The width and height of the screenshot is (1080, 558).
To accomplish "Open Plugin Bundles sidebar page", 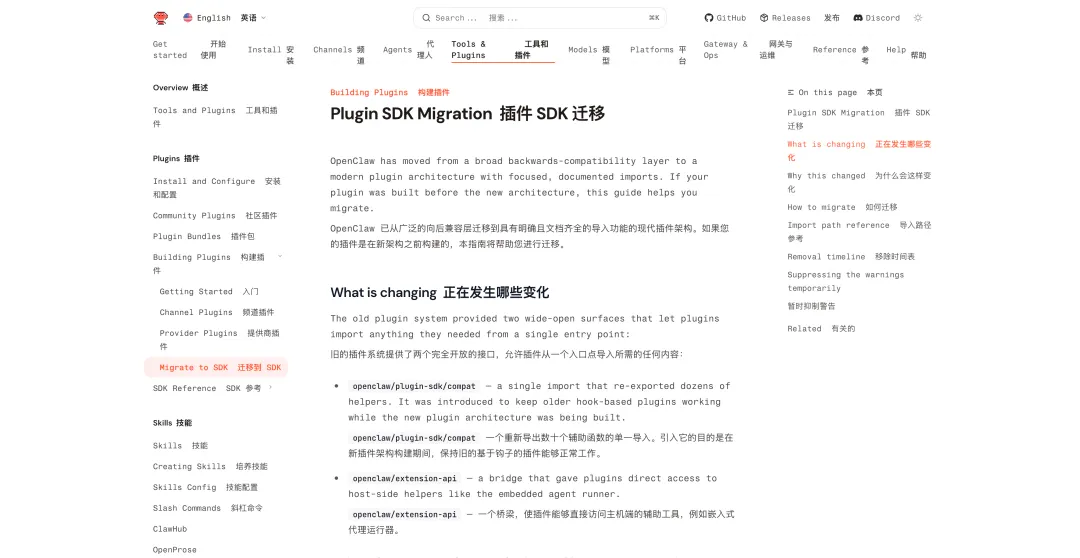I will pos(204,236).
